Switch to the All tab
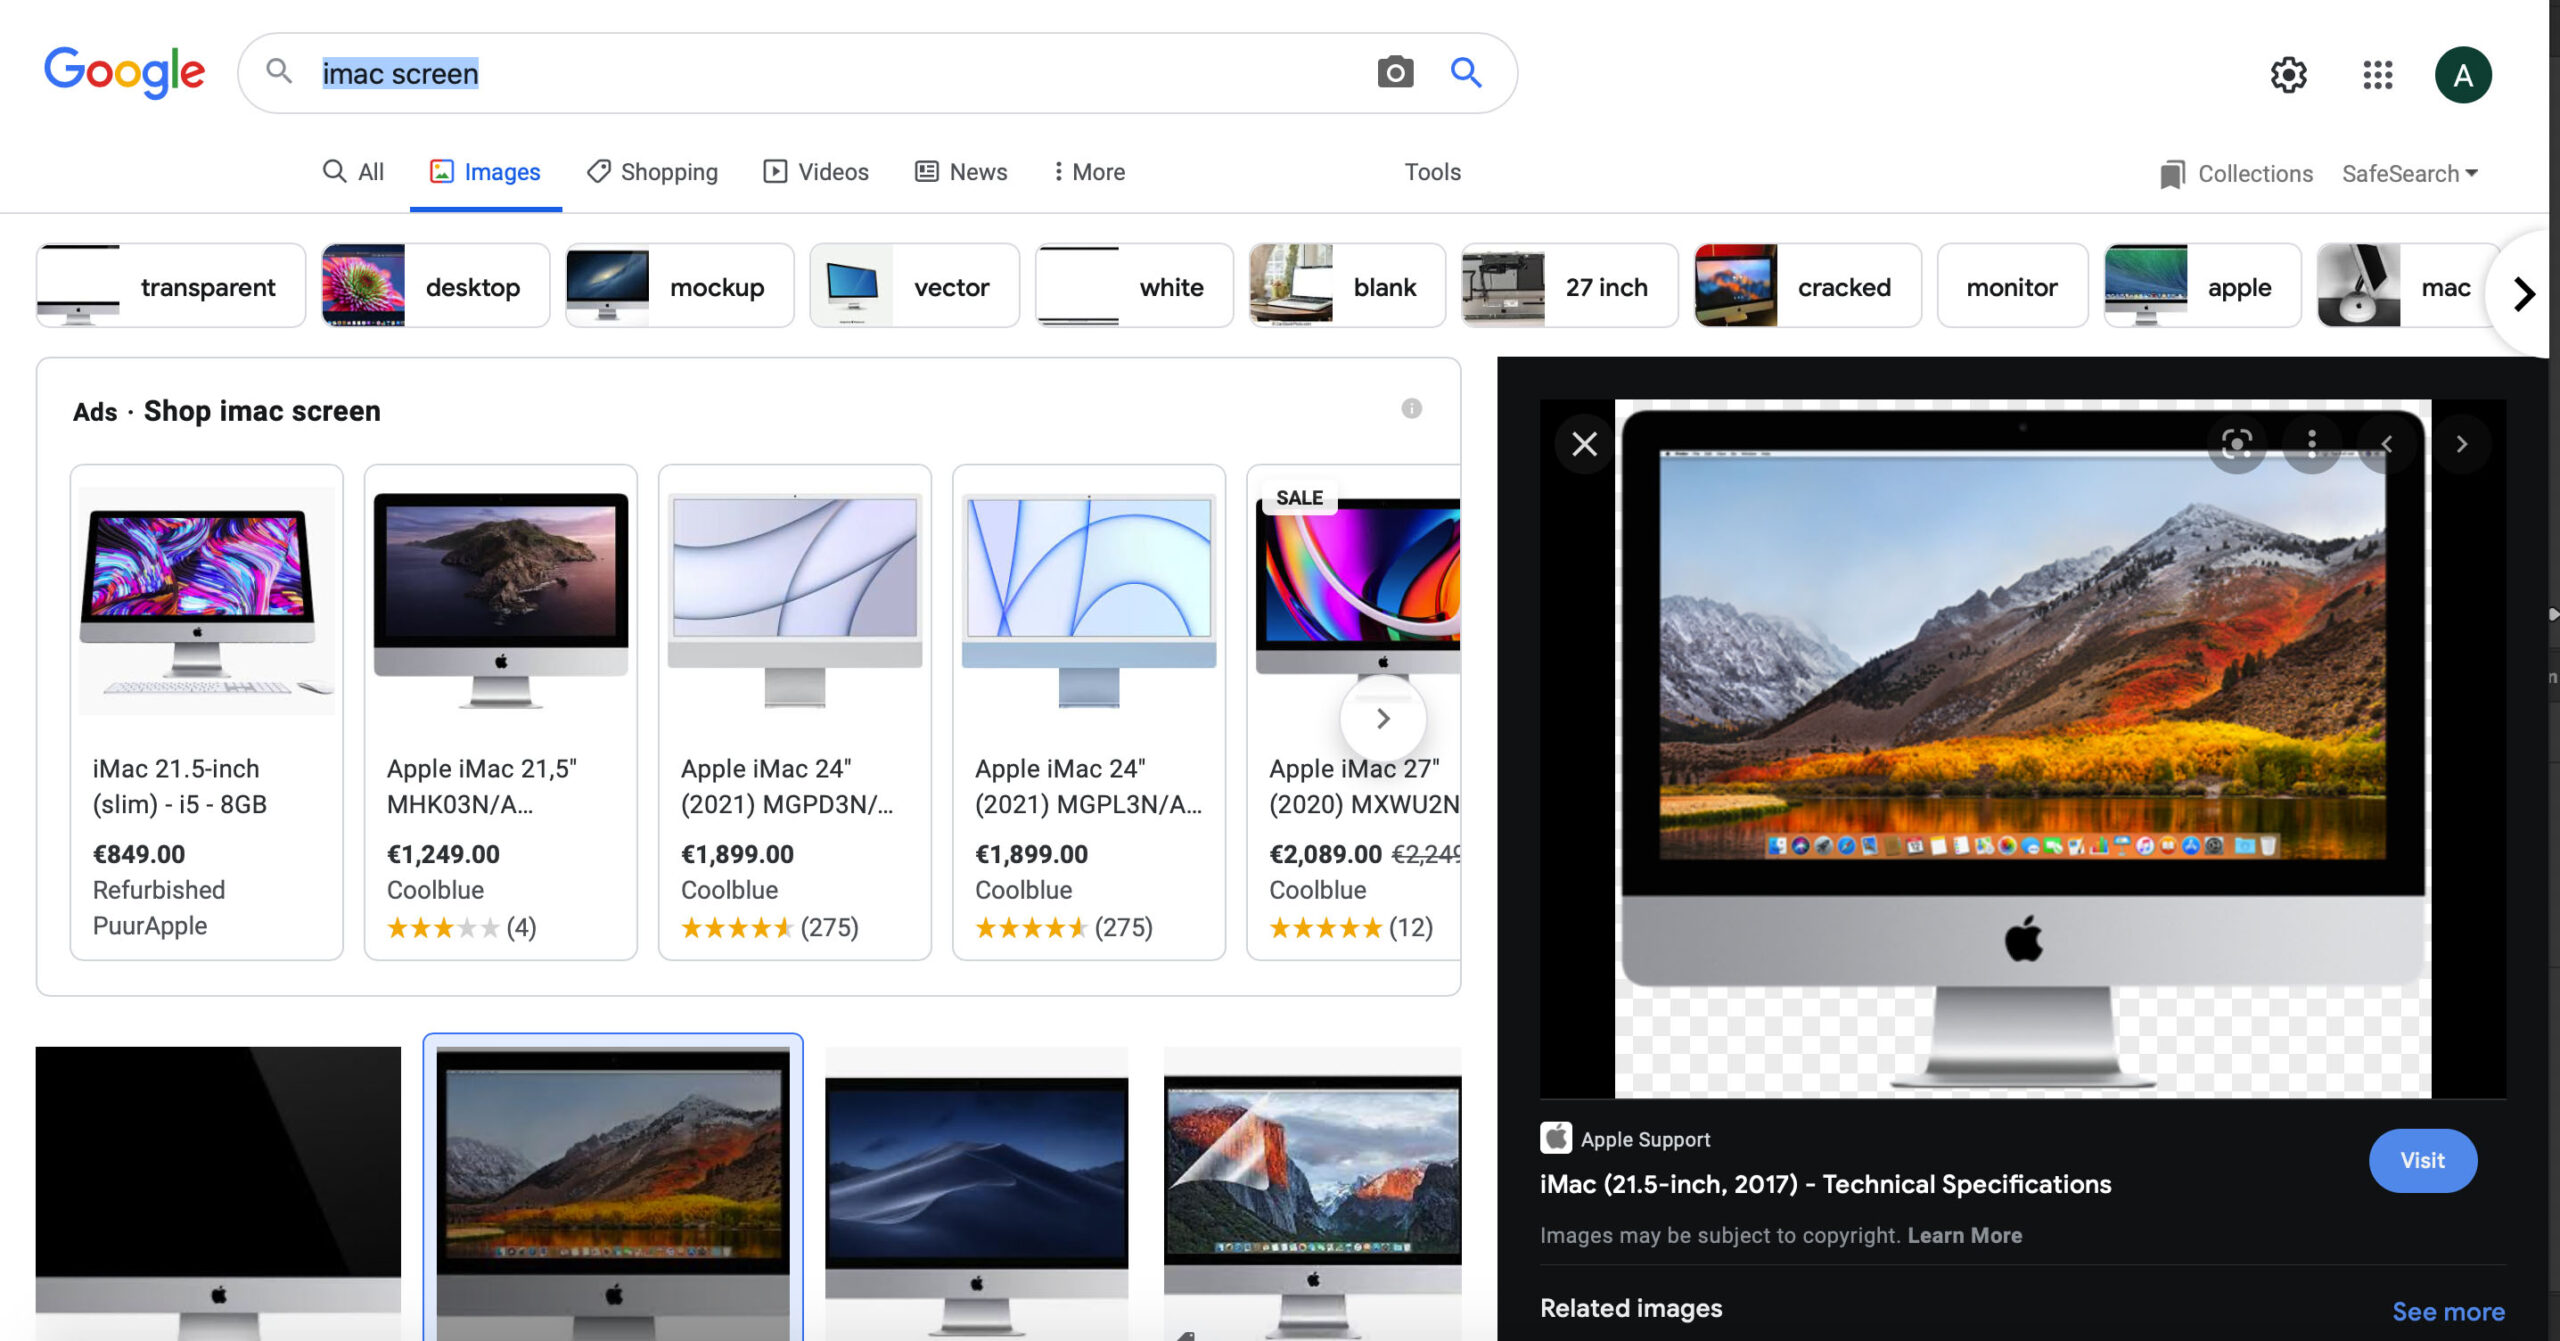 point(353,172)
